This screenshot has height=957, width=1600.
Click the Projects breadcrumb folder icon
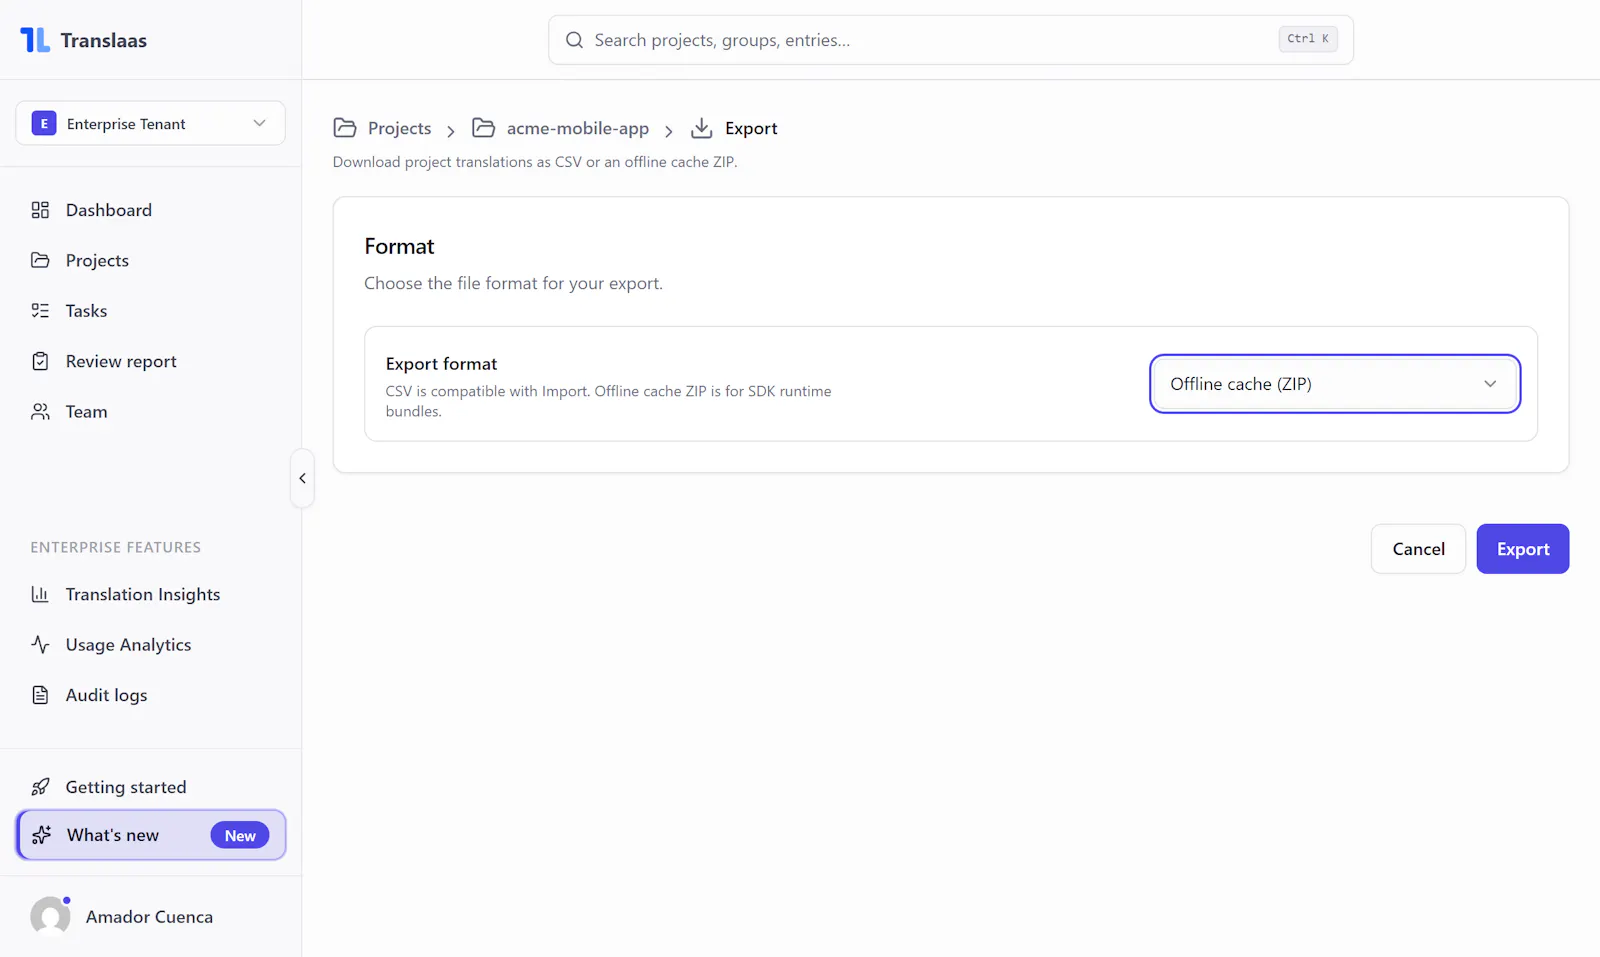[345, 128]
